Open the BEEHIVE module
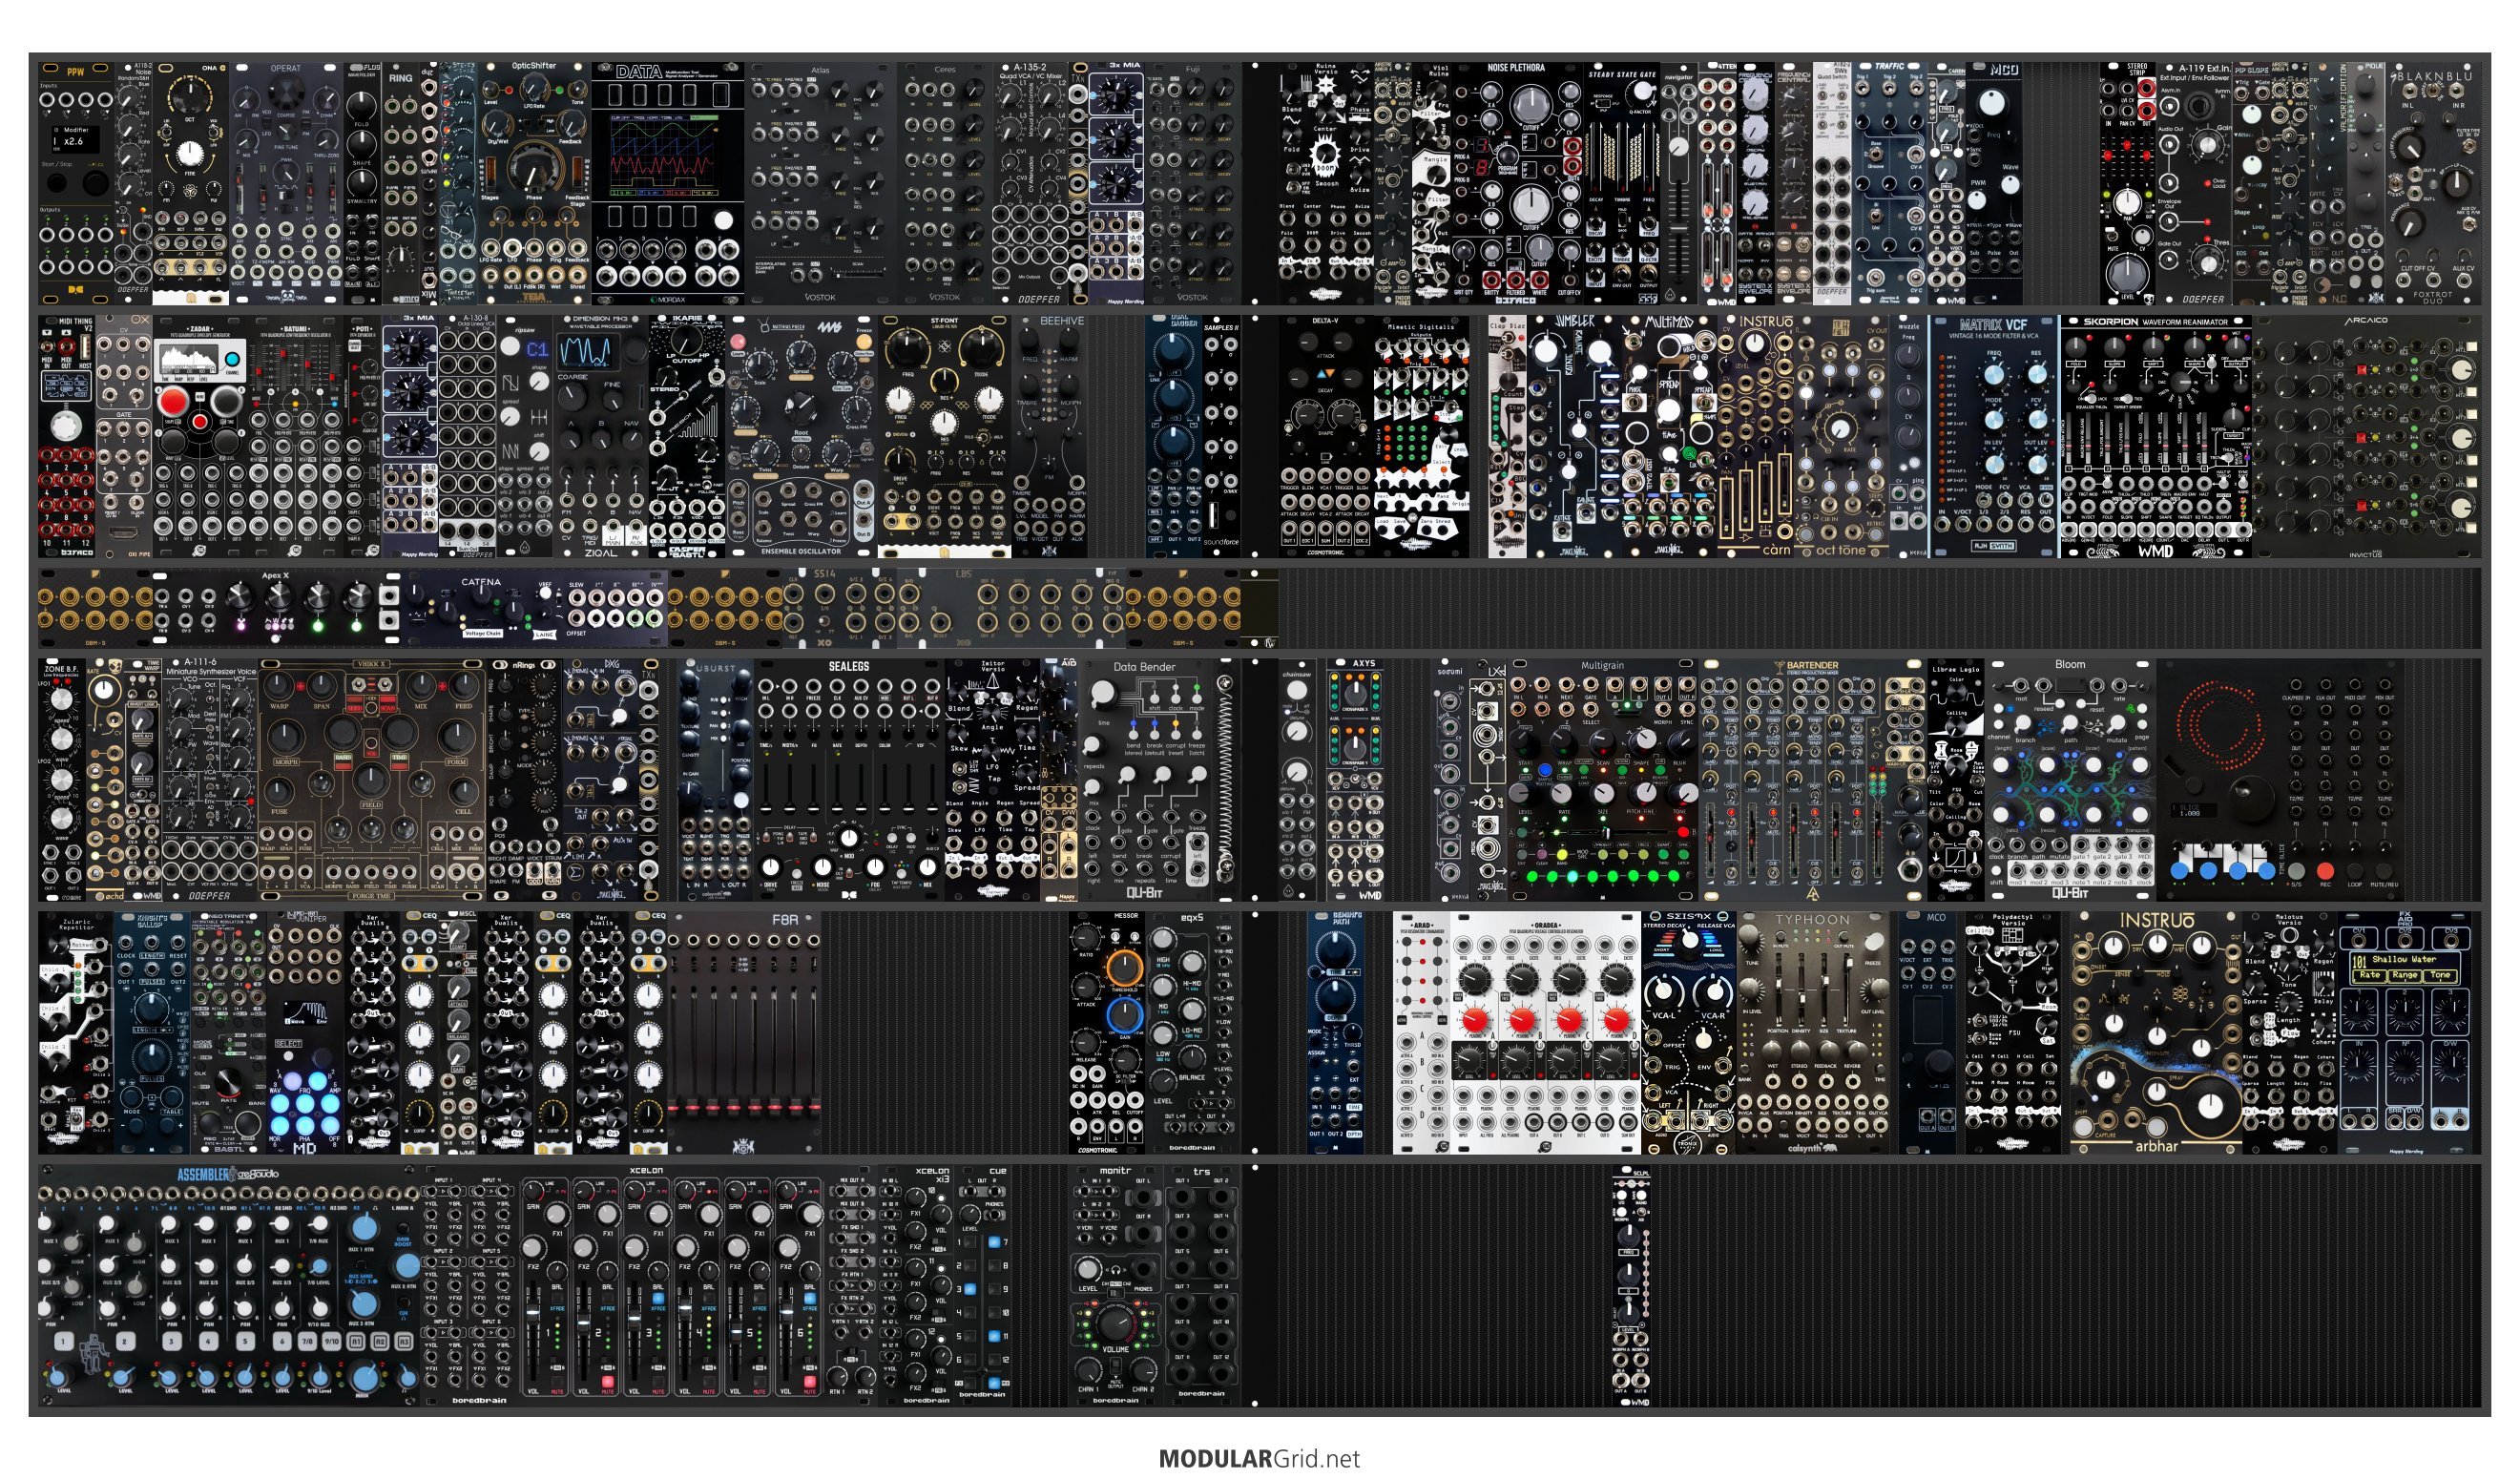The image size is (2520, 1479). tap(1049, 436)
